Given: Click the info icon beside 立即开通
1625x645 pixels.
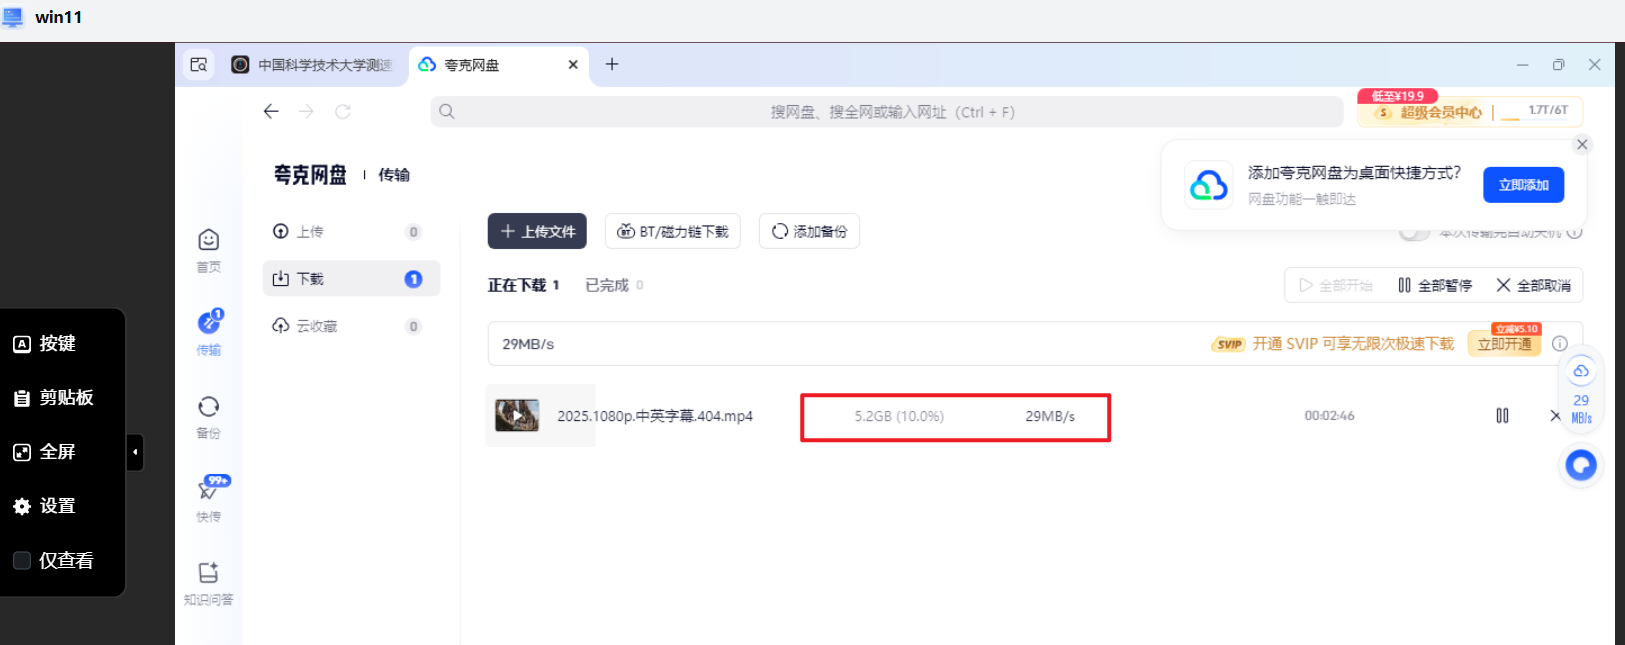Looking at the screenshot, I should [x=1560, y=343].
